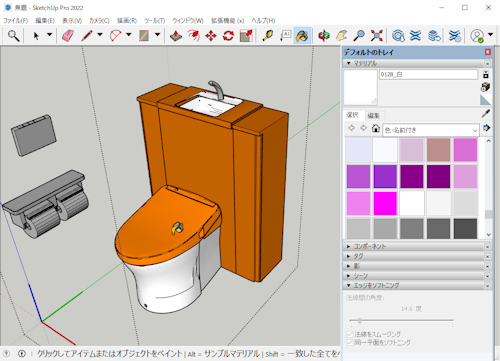
Task: Pick the Sample Paint eyedropper
Action: [x=486, y=114]
